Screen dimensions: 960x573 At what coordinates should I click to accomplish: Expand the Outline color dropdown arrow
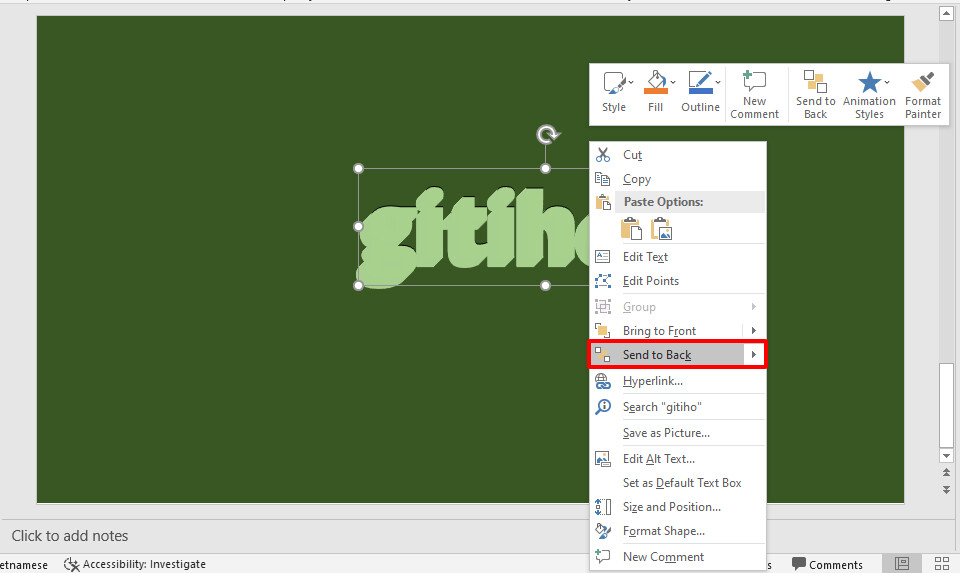[718, 82]
